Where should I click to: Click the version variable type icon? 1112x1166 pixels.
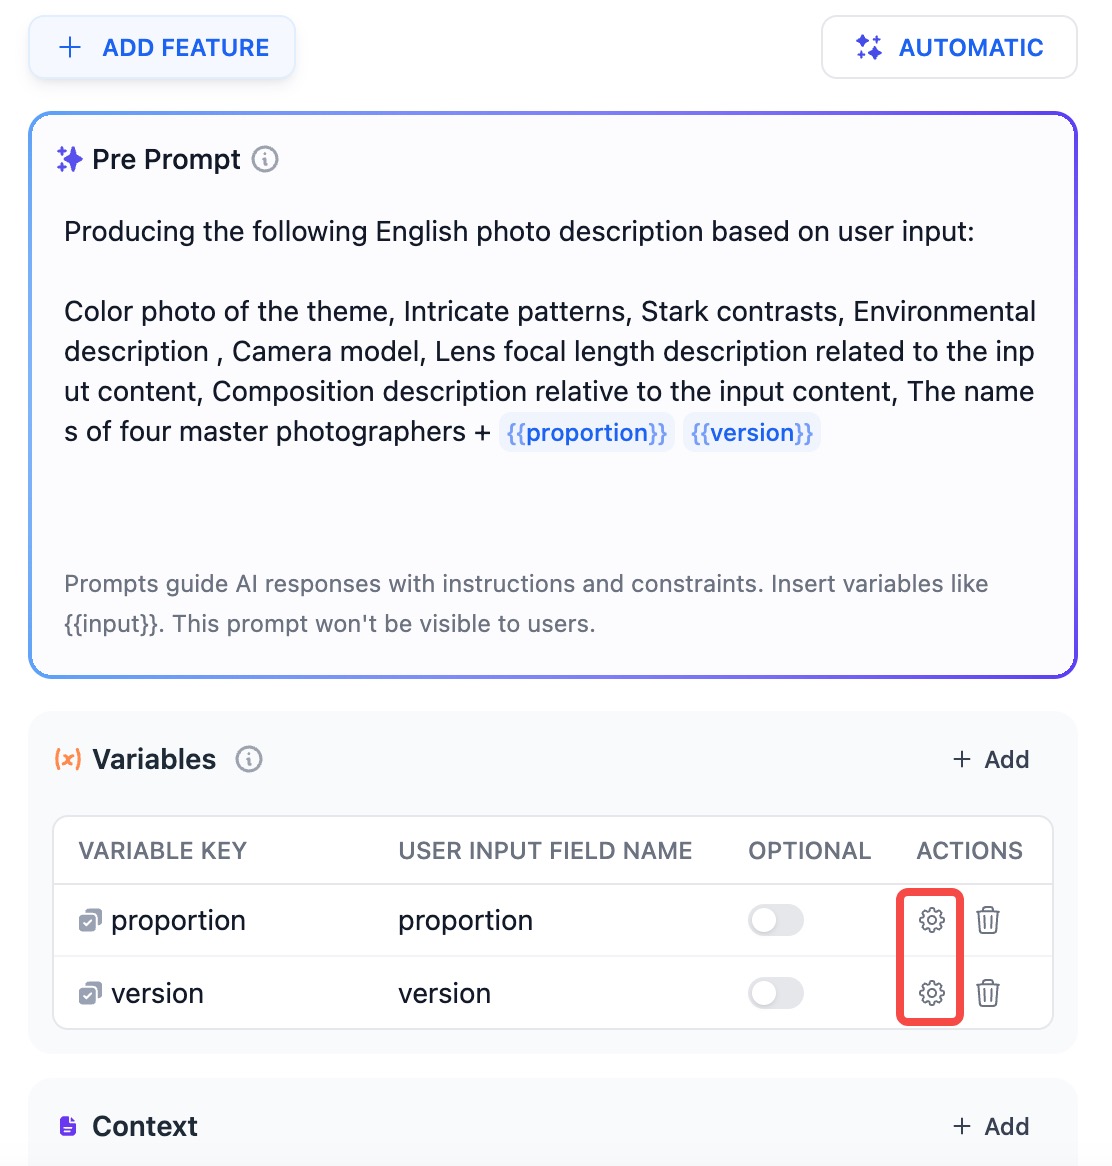90,993
